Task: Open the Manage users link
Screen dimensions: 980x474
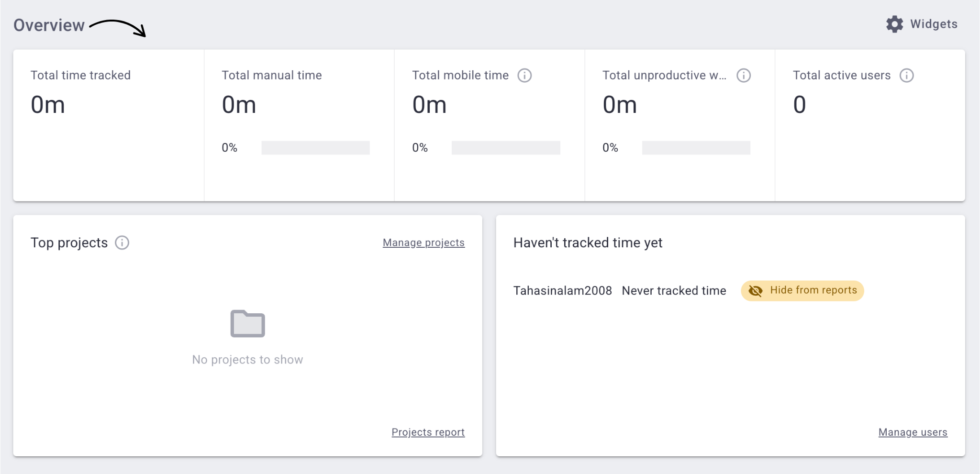Action: pos(913,432)
